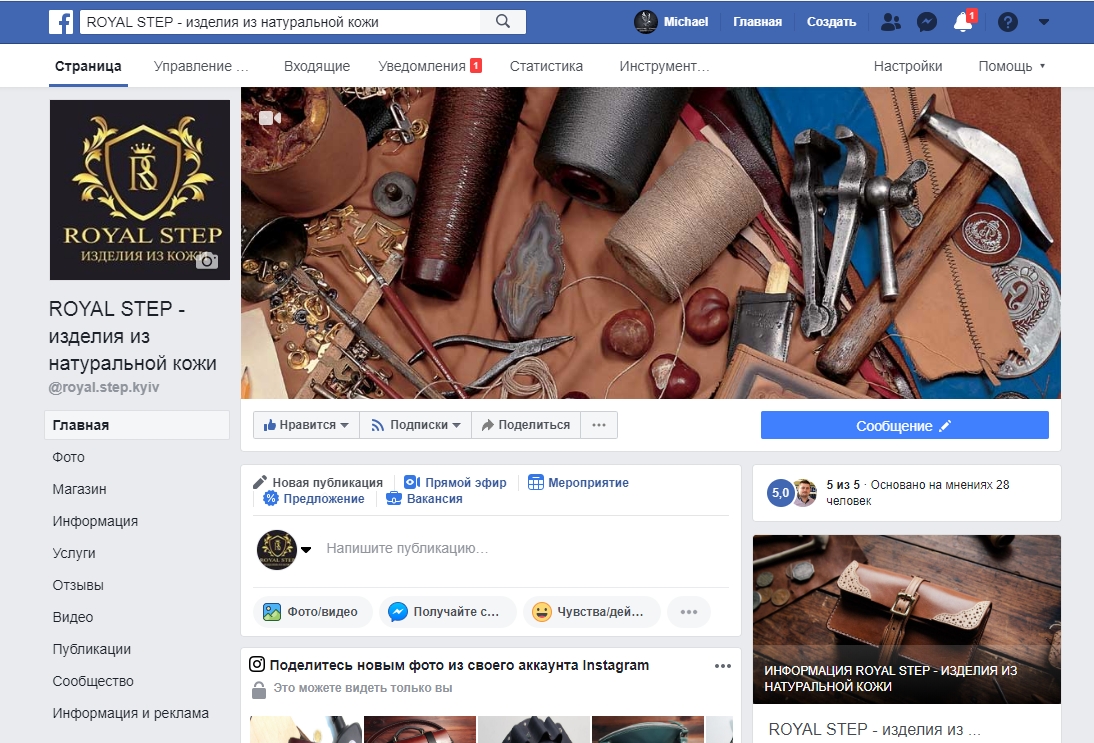Click Michael's profile avatar
This screenshot has width=1094, height=743.
tap(645, 22)
